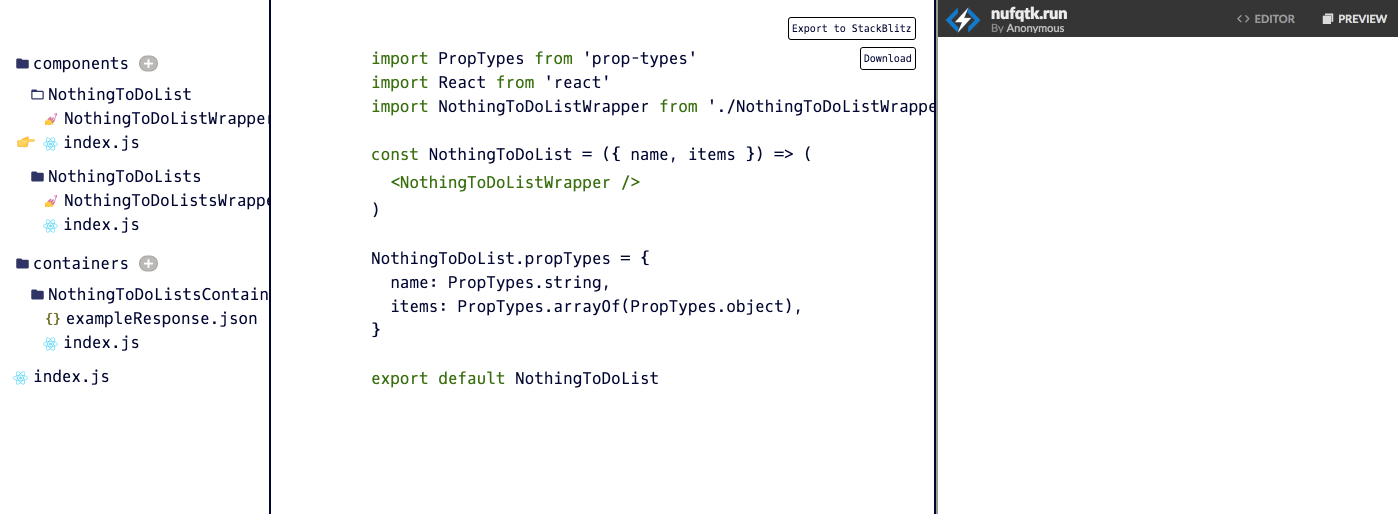Click the plus icon beside containers

point(148,263)
